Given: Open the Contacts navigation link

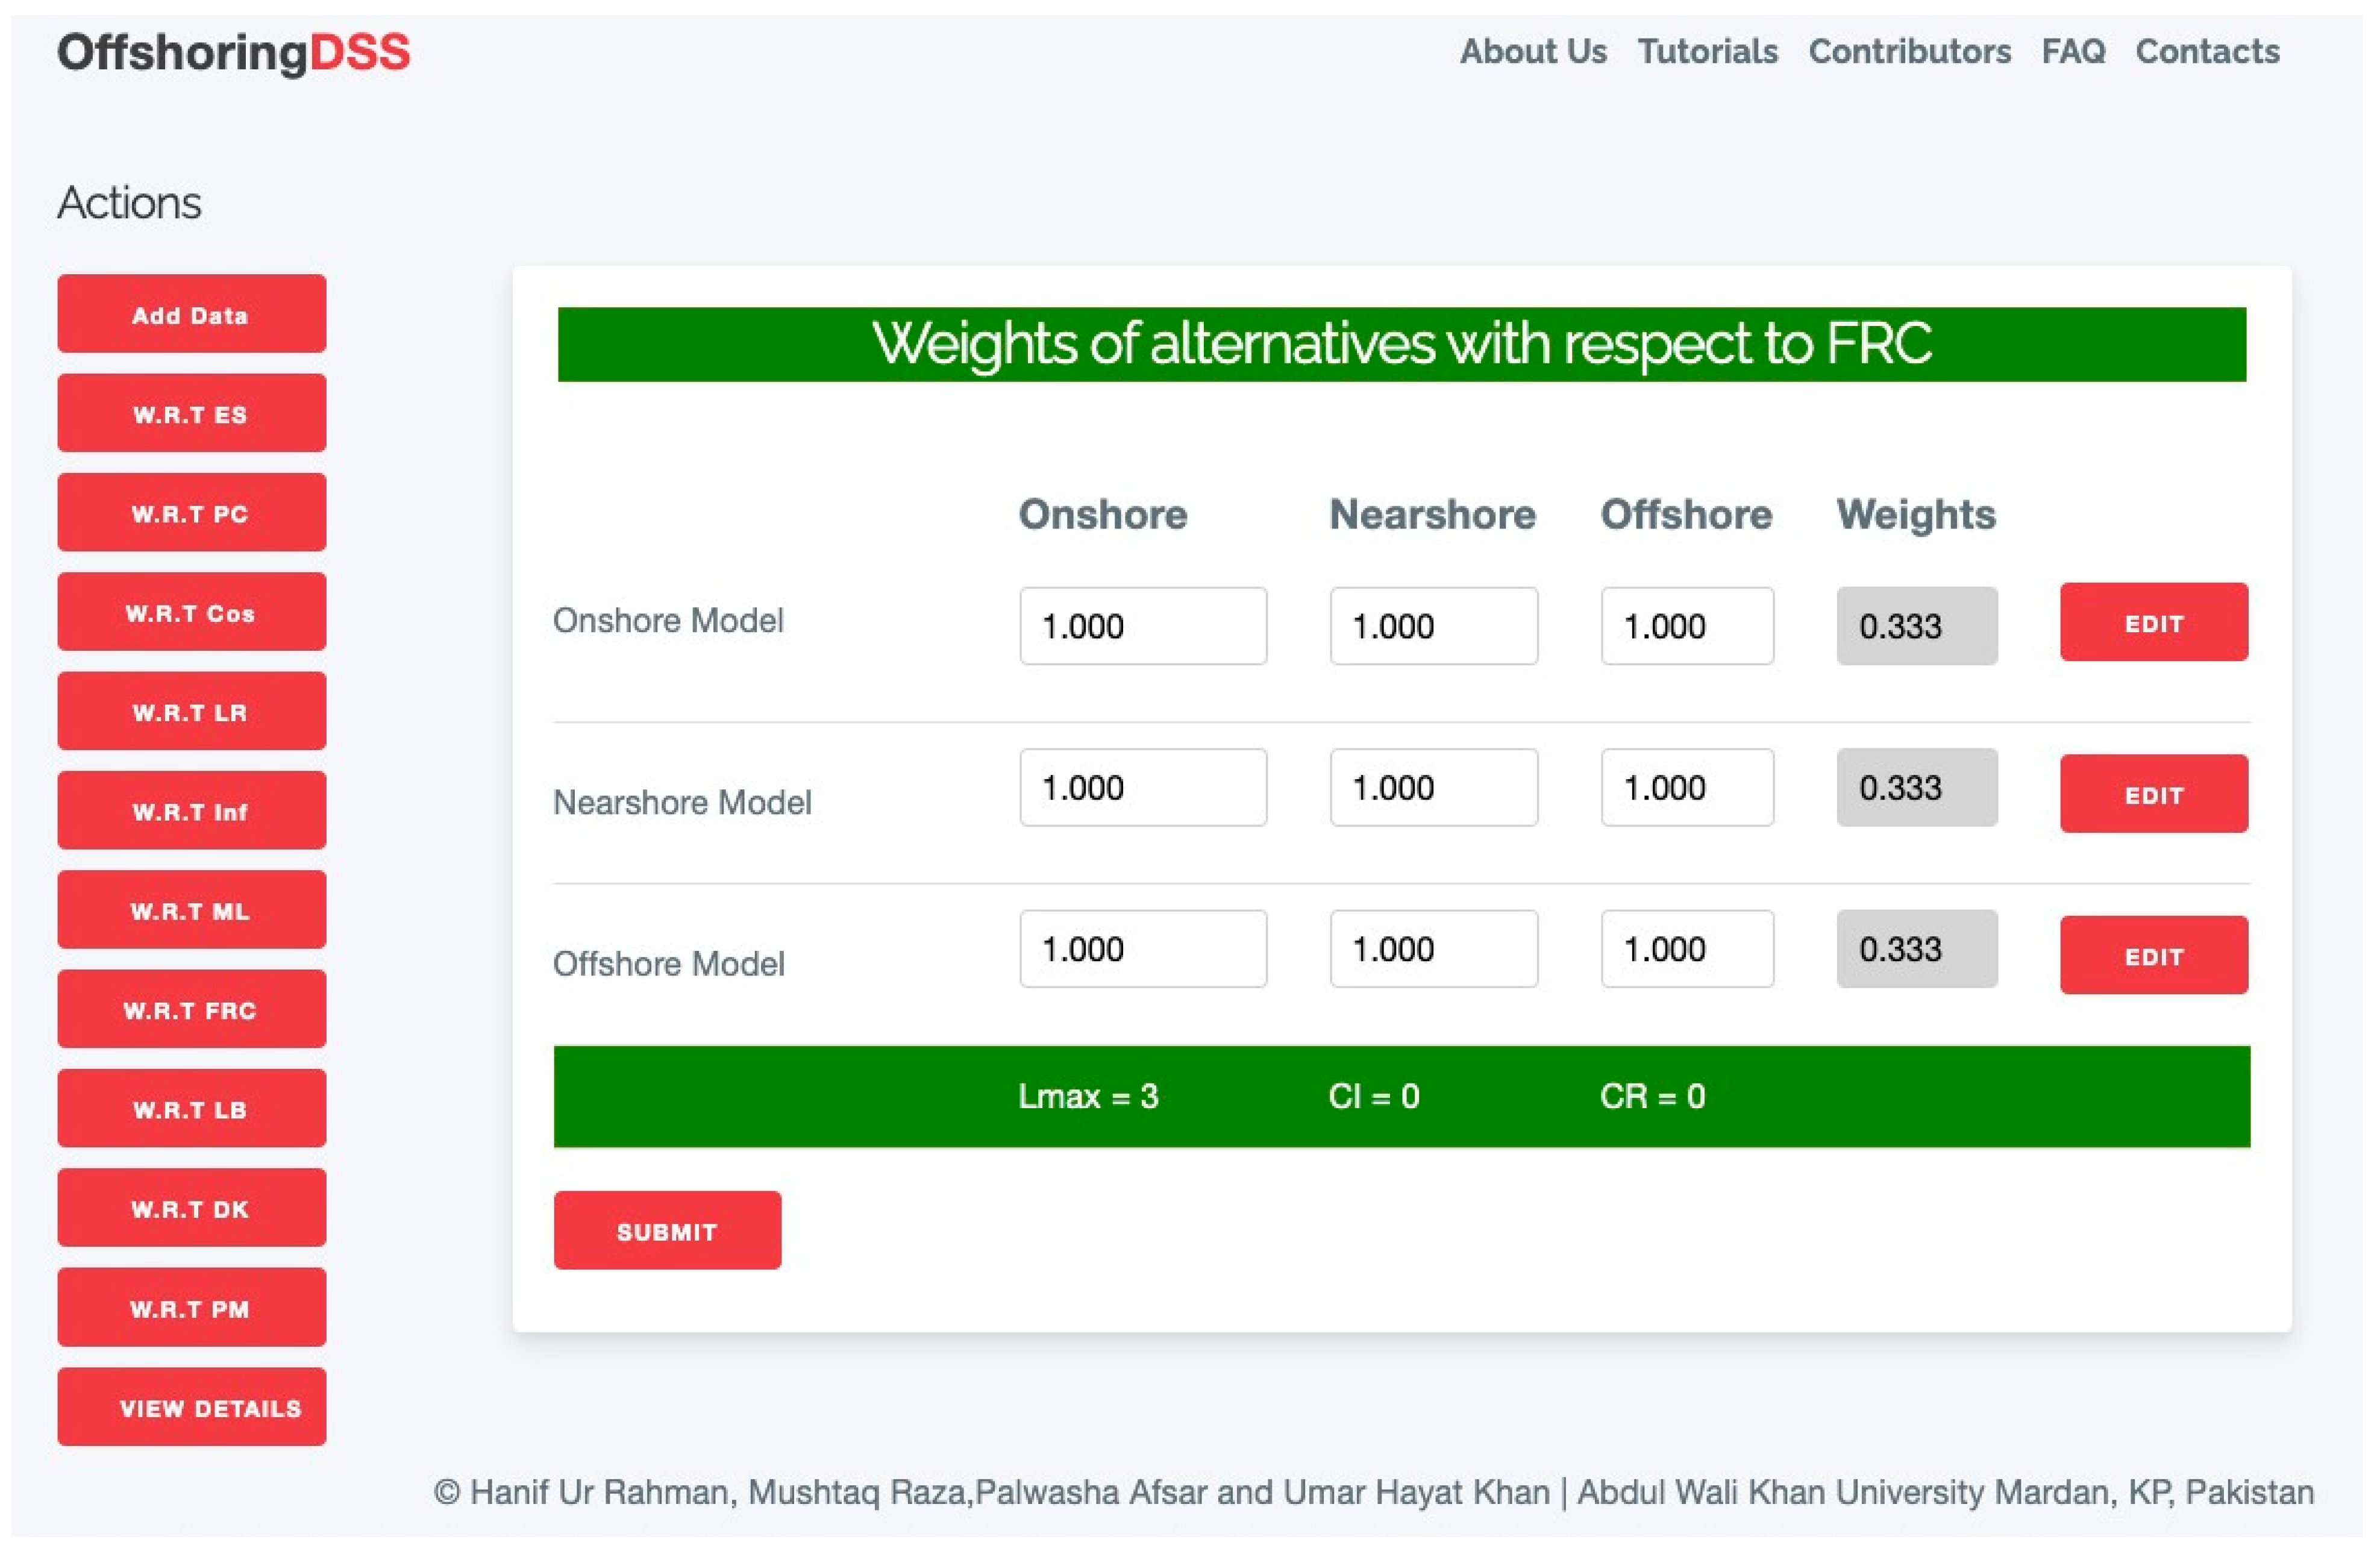Looking at the screenshot, I should [x=2207, y=52].
